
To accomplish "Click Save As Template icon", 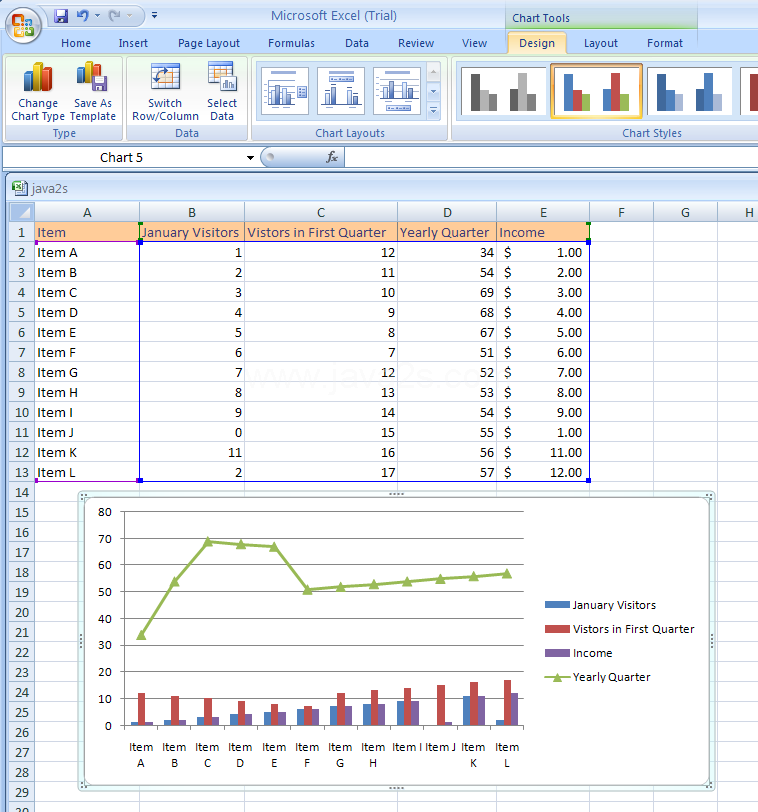I will point(92,77).
